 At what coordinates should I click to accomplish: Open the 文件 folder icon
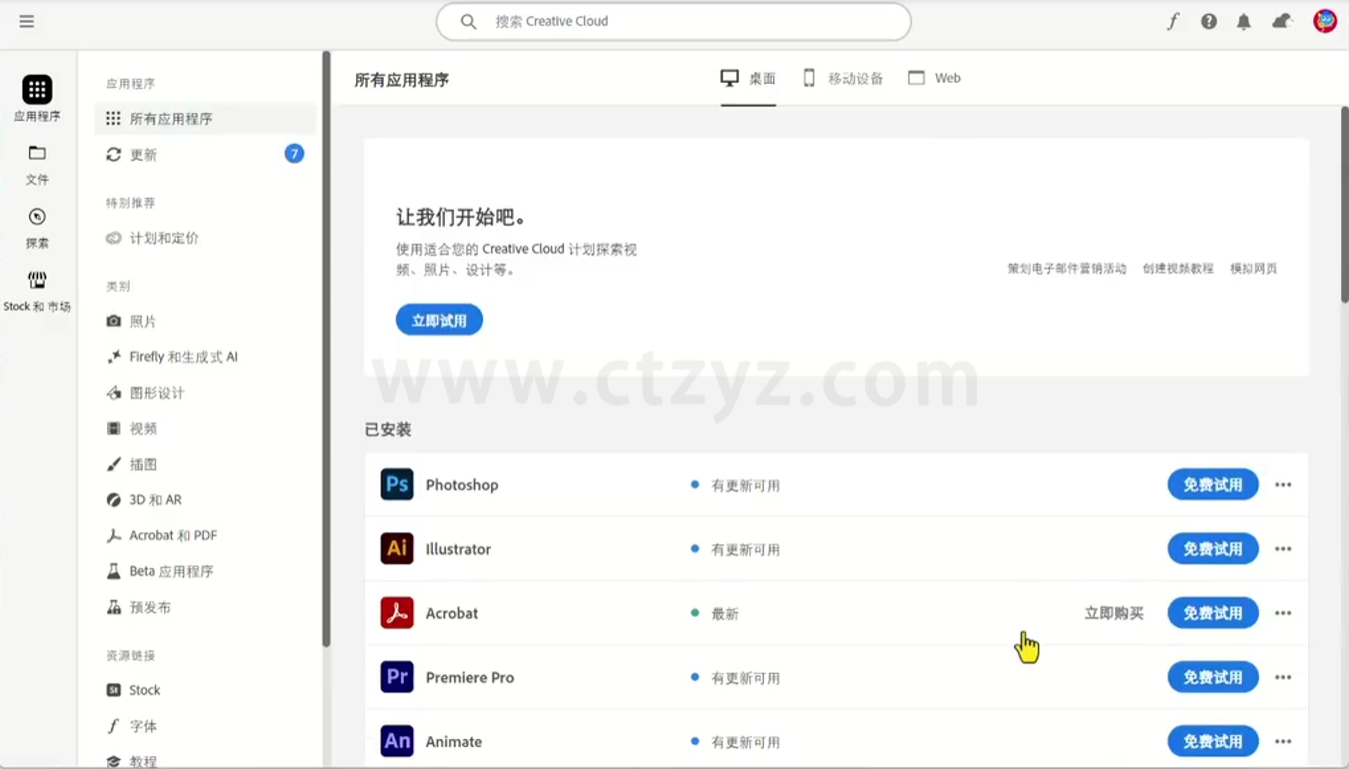(x=37, y=153)
